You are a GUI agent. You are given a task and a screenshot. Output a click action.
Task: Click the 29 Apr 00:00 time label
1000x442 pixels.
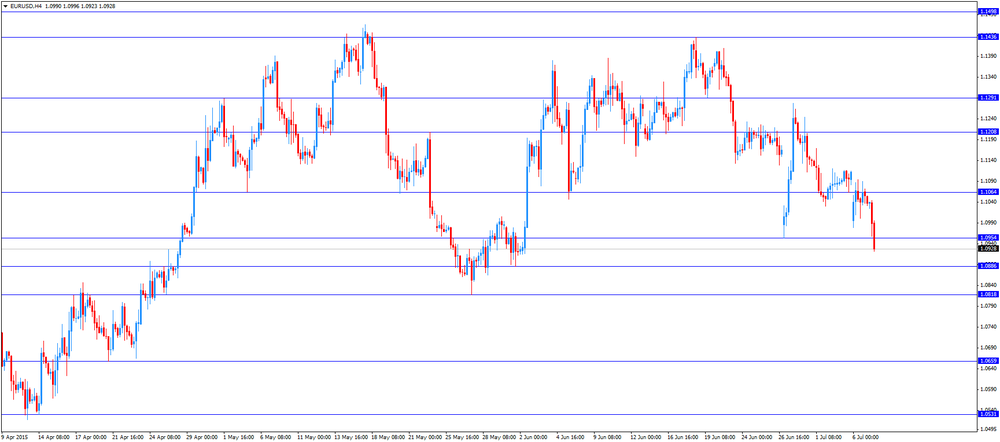(201, 438)
